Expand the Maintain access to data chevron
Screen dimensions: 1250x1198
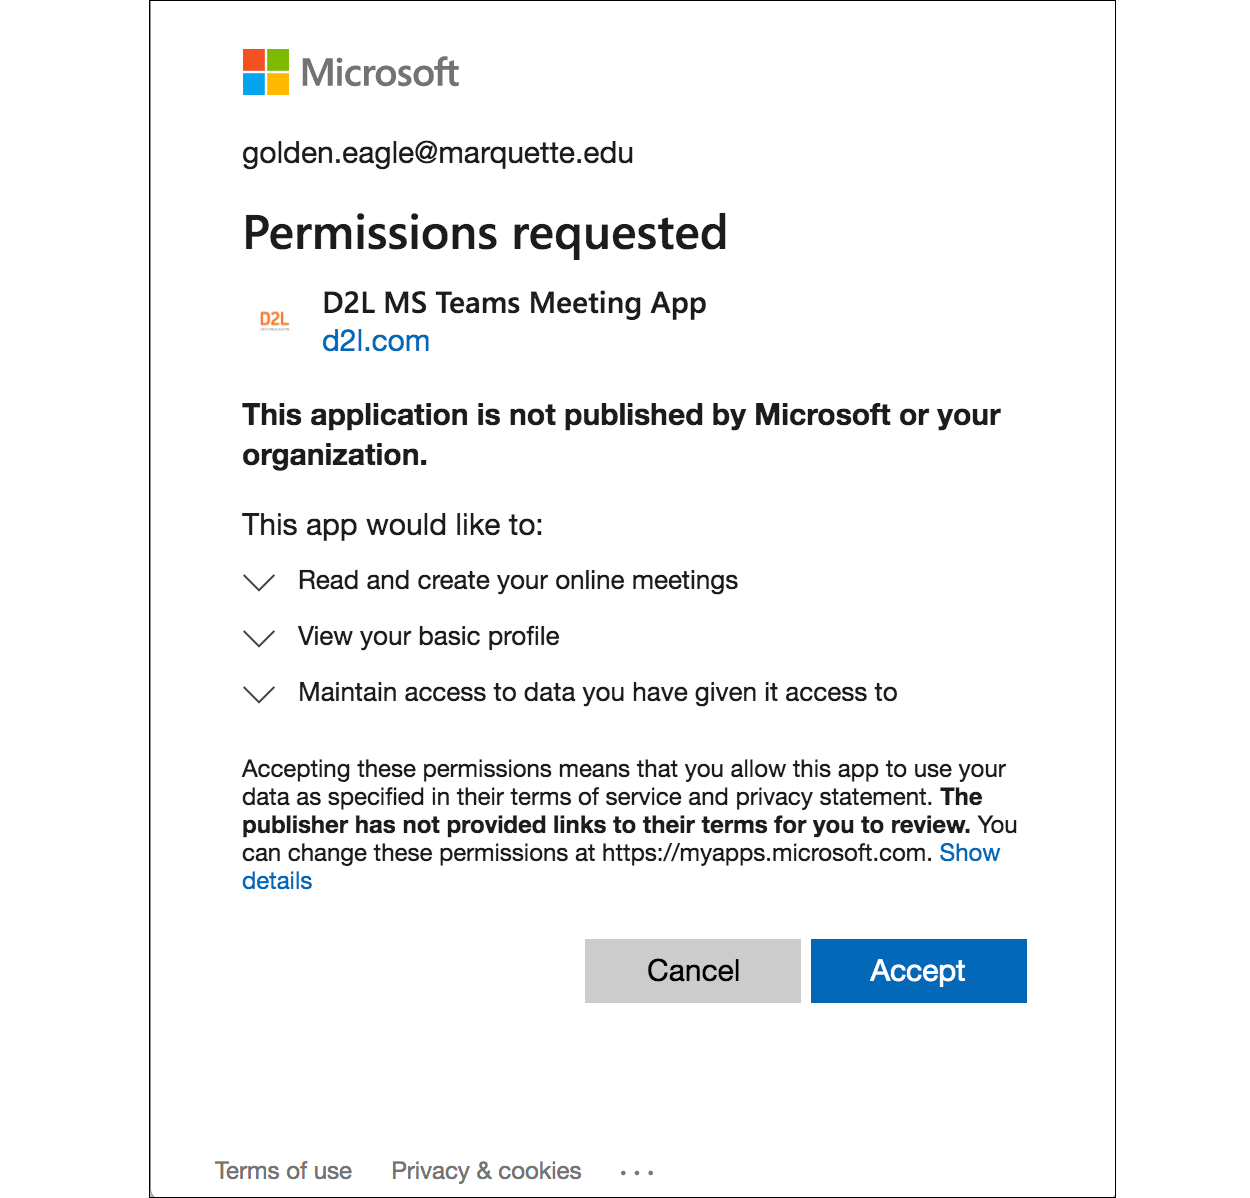tap(259, 694)
